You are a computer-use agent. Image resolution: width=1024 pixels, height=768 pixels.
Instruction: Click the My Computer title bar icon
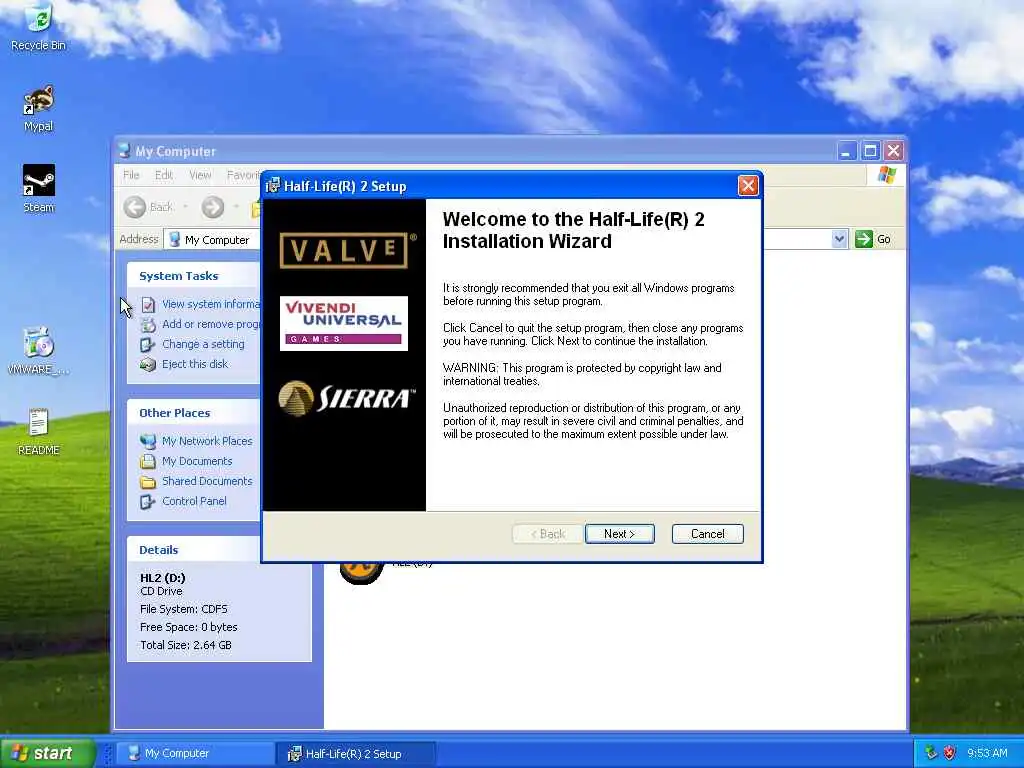[124, 151]
